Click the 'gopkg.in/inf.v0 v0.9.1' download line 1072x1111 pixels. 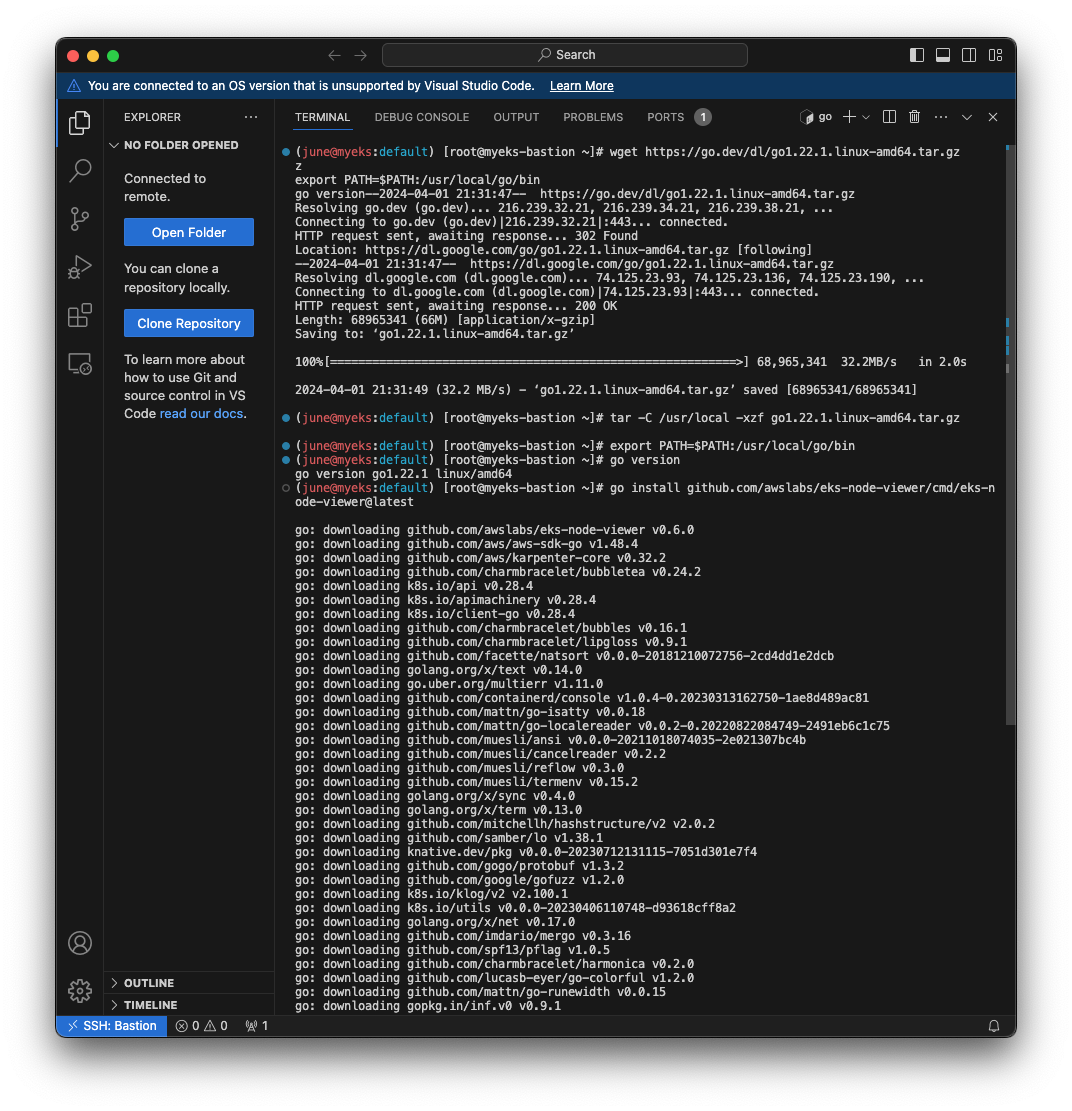coord(428,1006)
